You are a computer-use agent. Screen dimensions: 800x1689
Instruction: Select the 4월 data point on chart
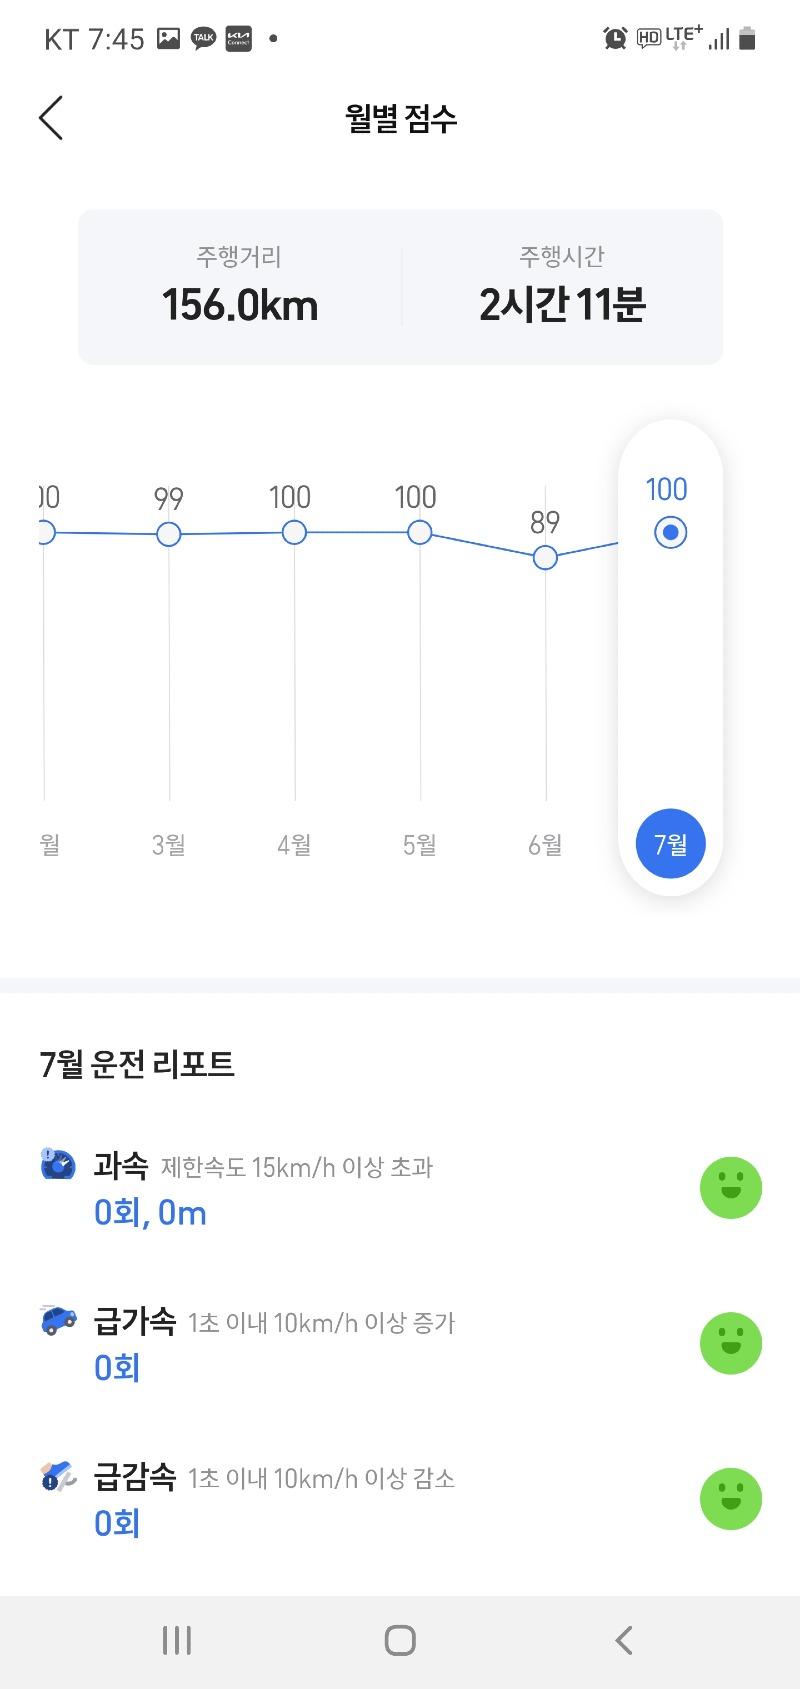pyautogui.click(x=294, y=532)
